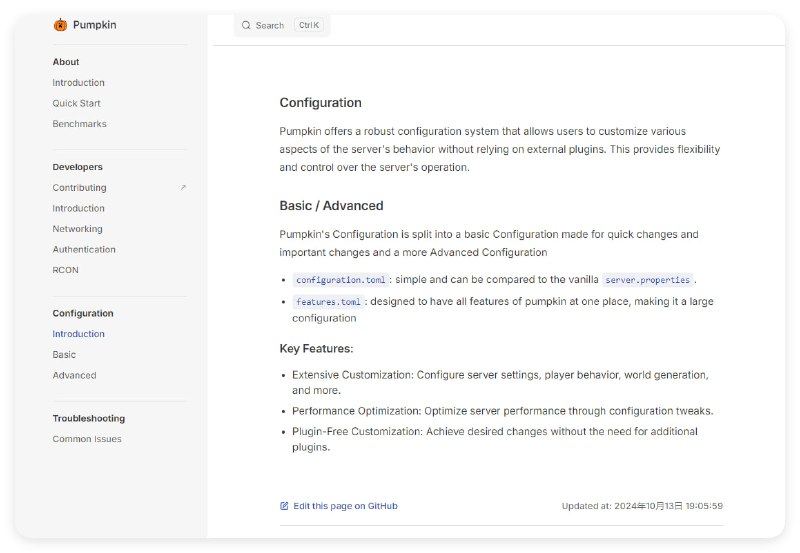The height and width of the screenshot is (553, 800).
Task: Select RCON in the sidebar
Action: (x=65, y=270)
